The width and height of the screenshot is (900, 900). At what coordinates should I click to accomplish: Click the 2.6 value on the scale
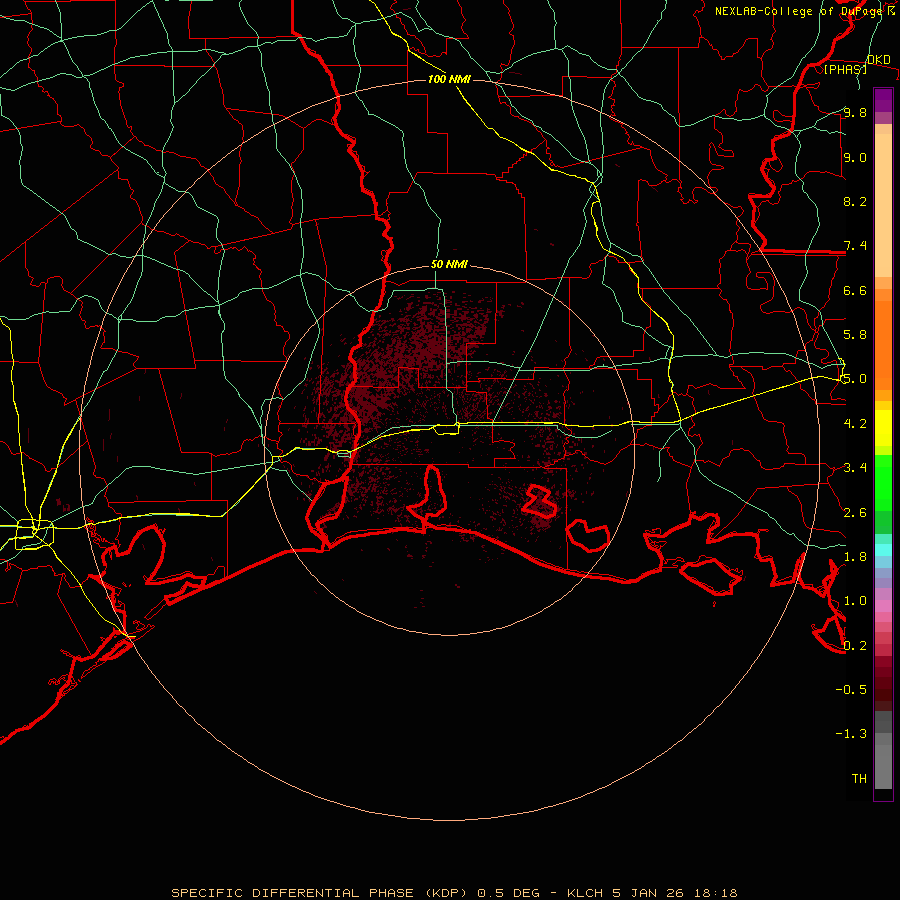855,513
